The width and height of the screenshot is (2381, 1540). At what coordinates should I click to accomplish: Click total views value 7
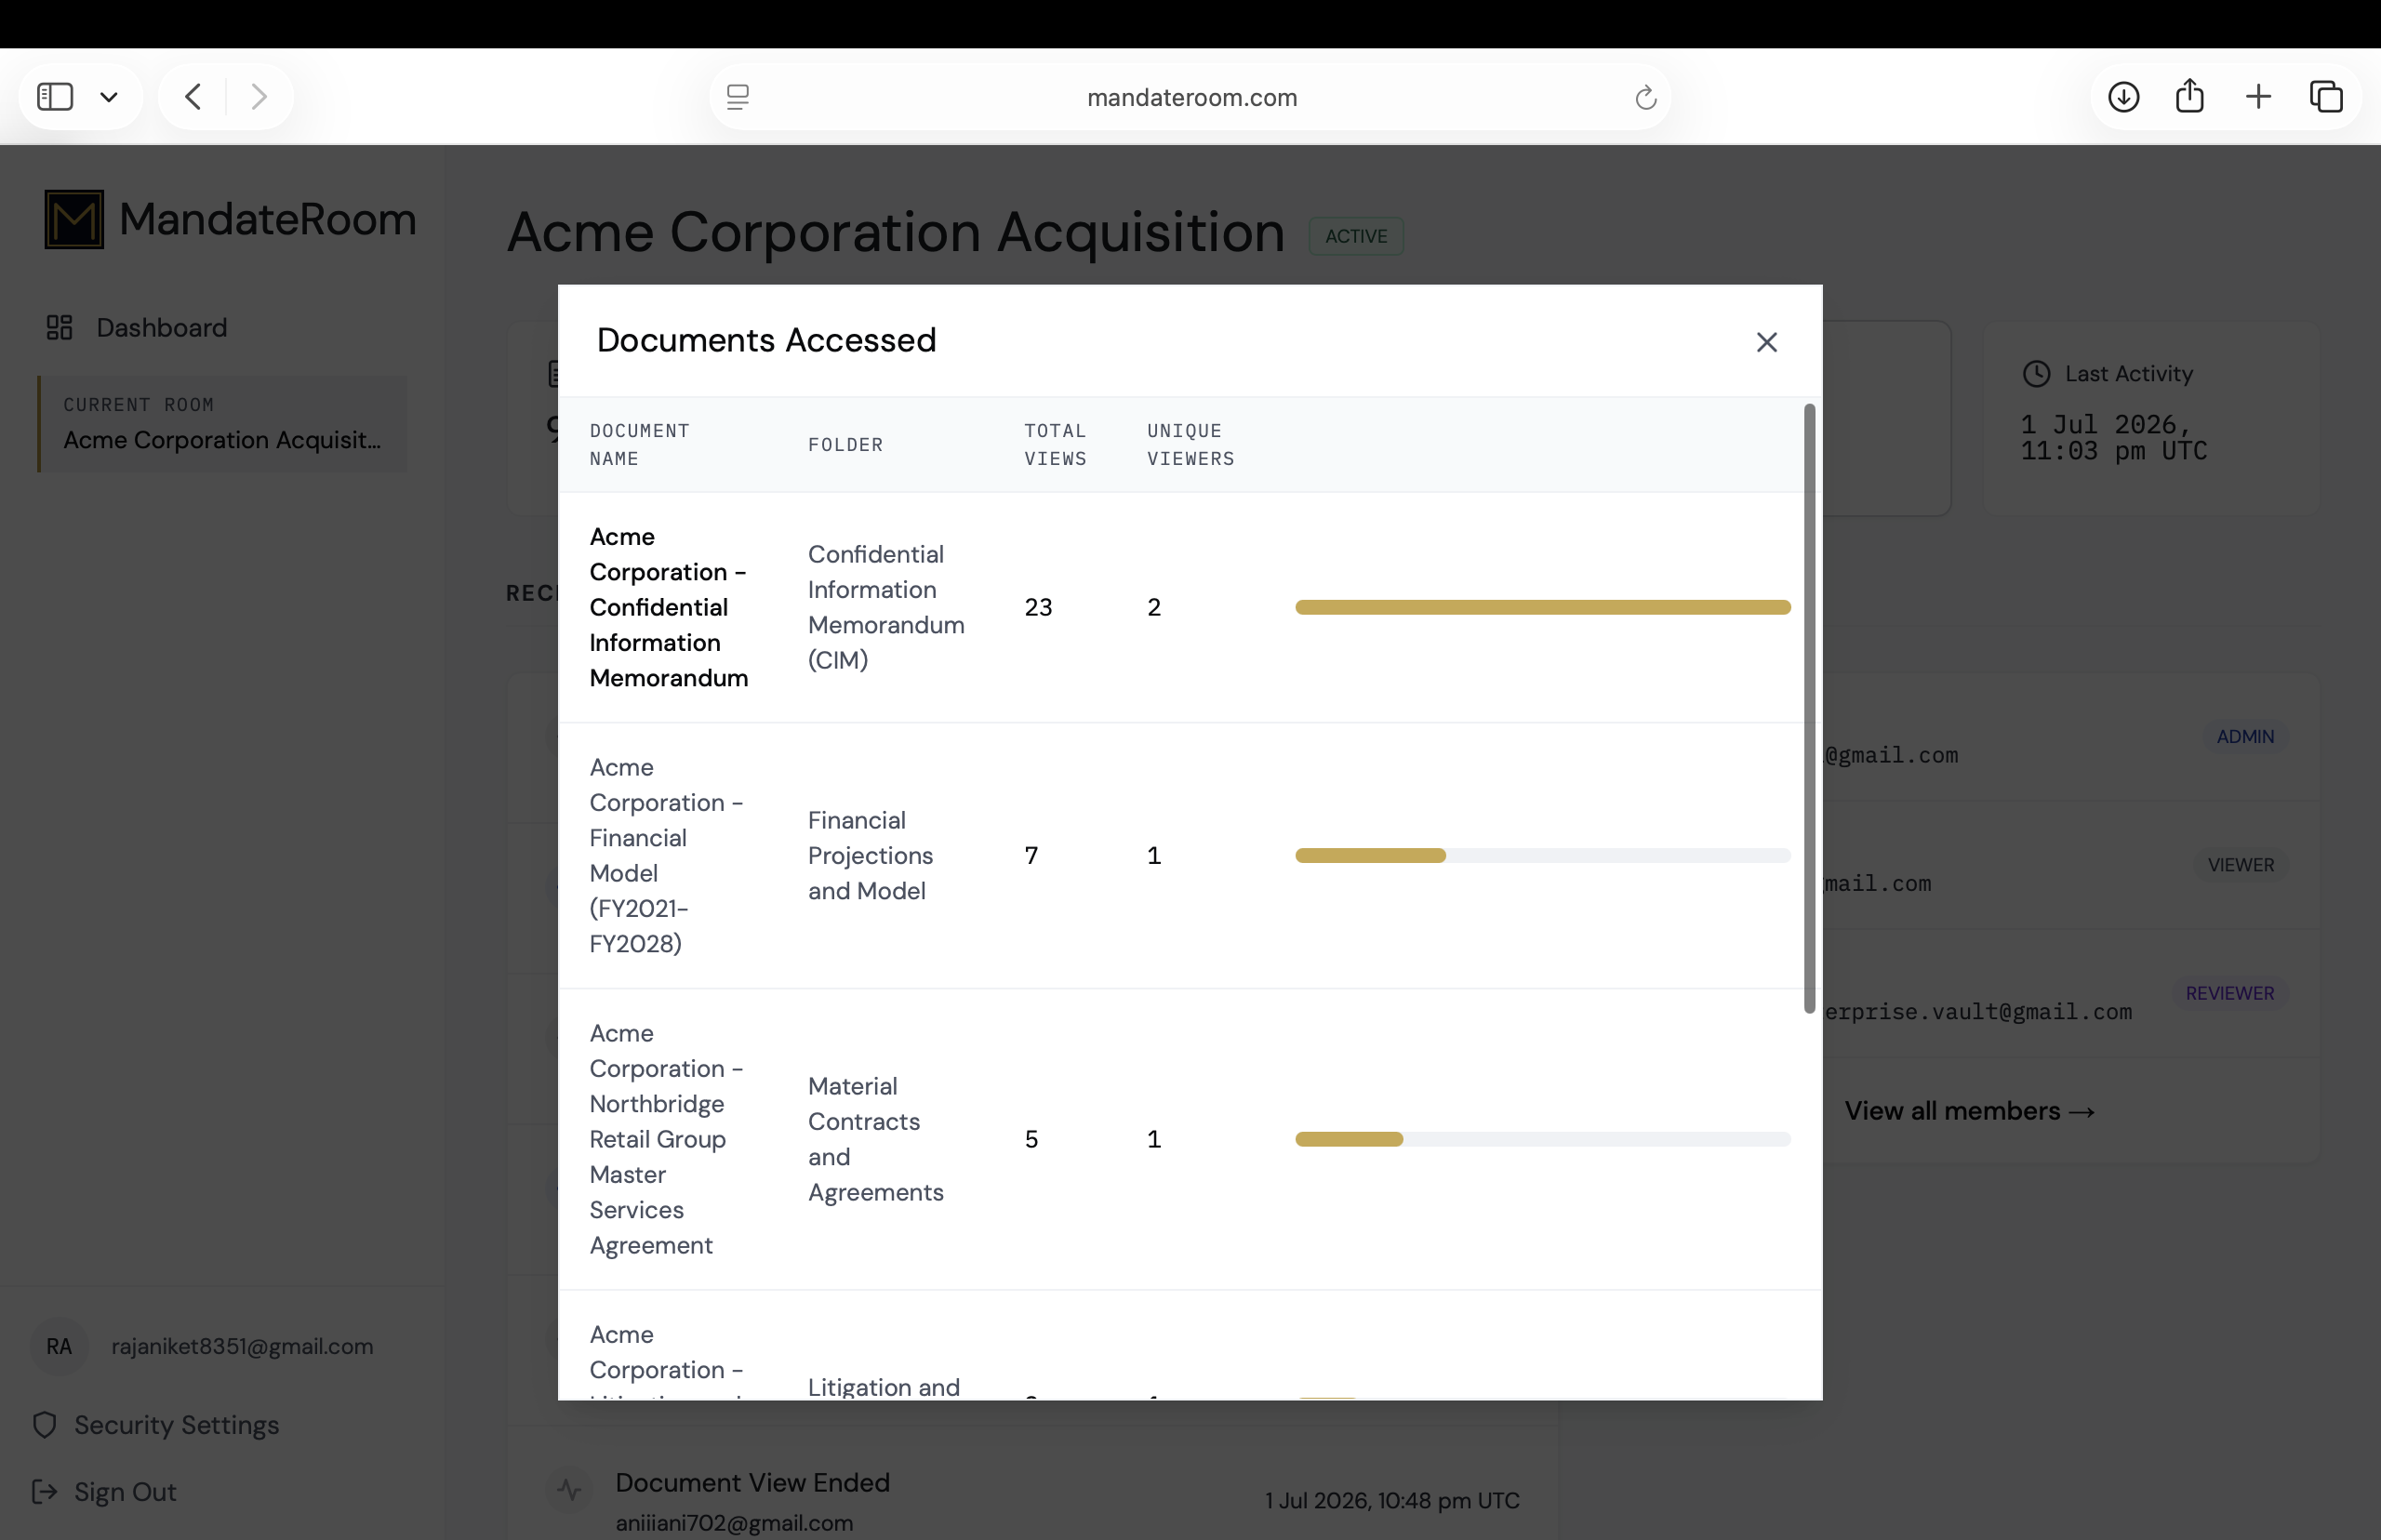tap(1031, 855)
